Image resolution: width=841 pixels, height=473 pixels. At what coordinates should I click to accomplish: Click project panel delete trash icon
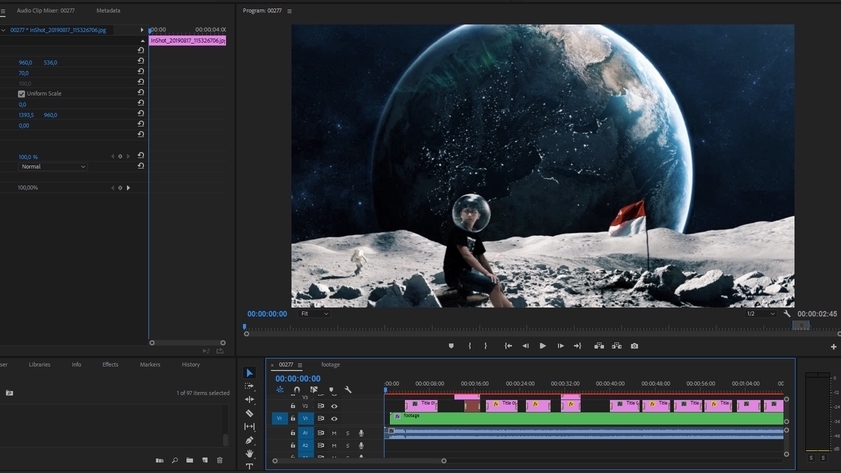[220, 460]
